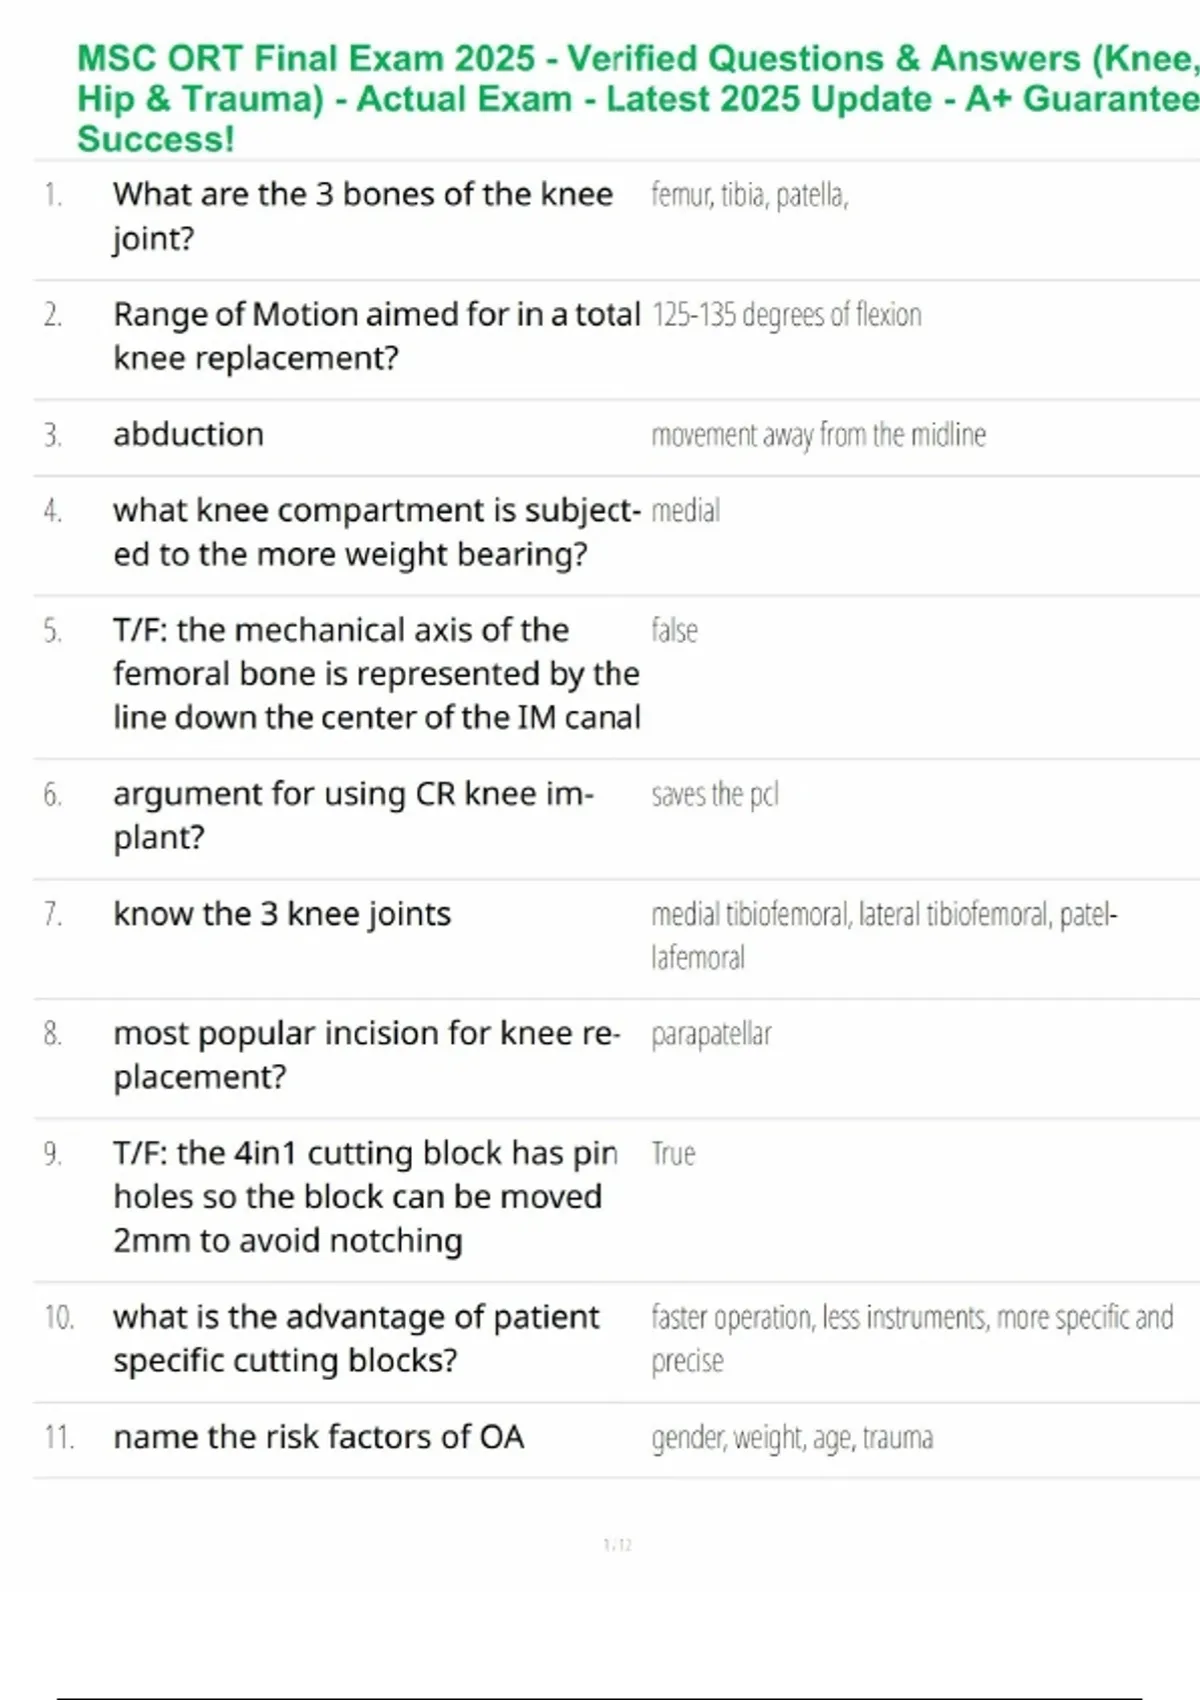The image size is (1200, 1700).
Task: Click the patient specific cutting blocks question
Action: click(356, 1338)
